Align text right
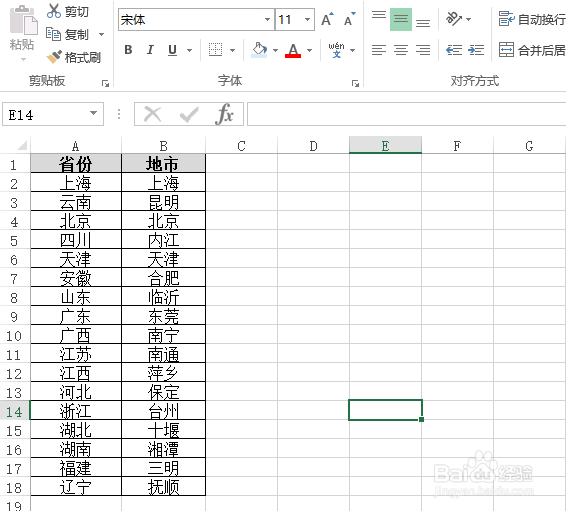This screenshot has width=566, height=511. point(423,50)
